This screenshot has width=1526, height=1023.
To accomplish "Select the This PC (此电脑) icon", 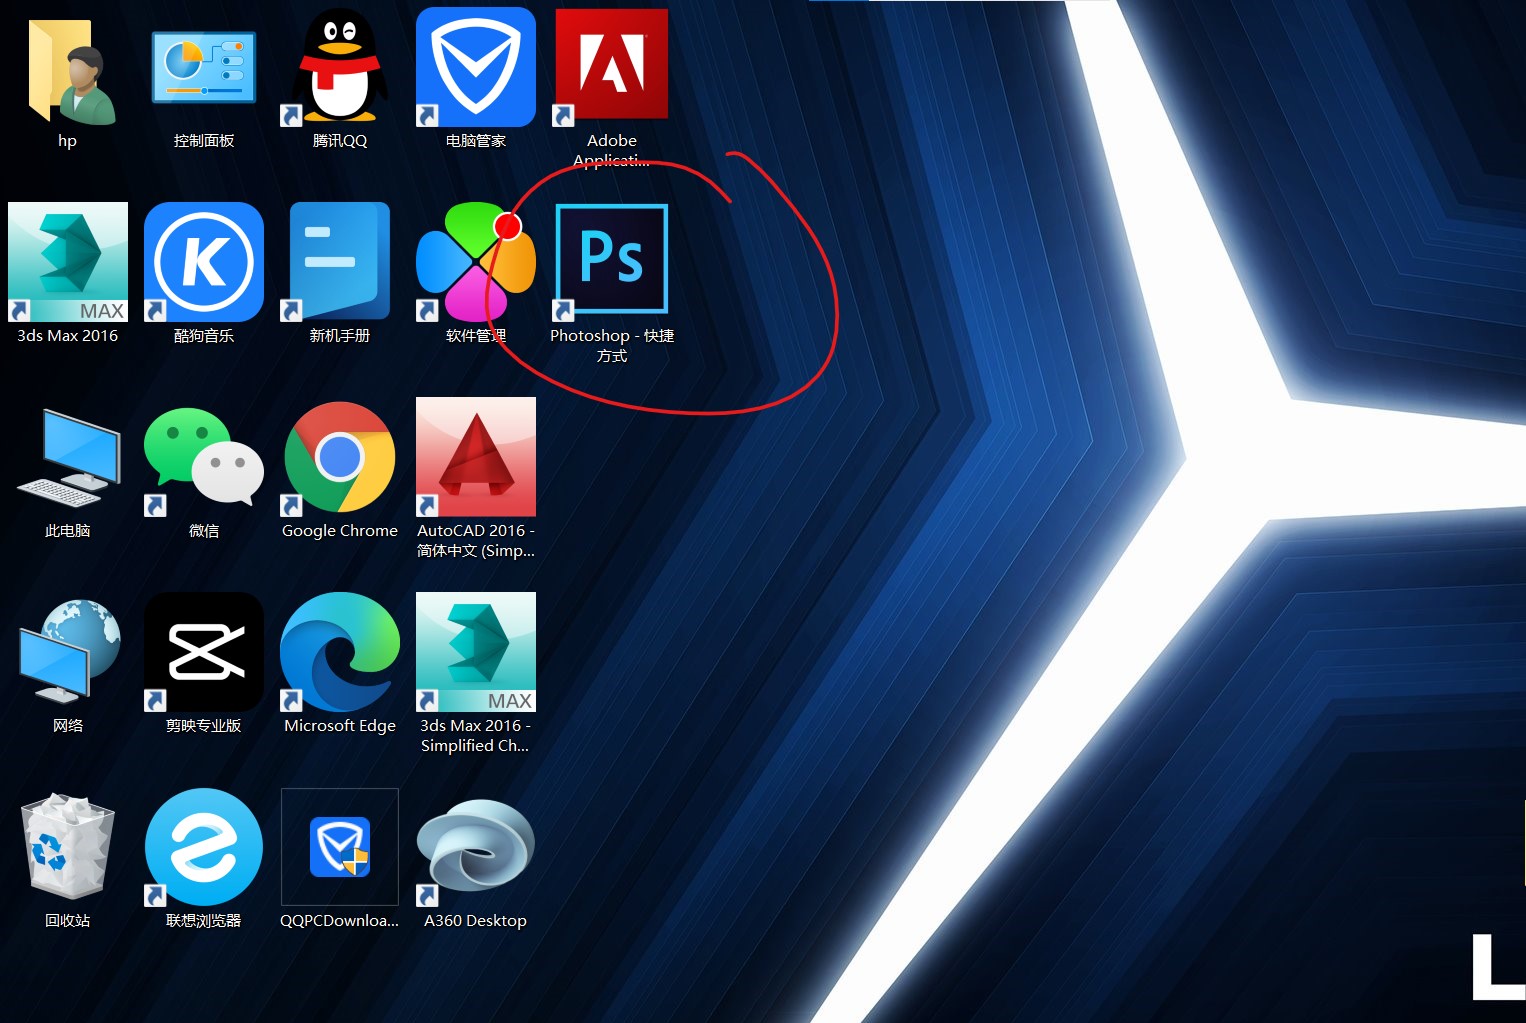I will click(68, 457).
